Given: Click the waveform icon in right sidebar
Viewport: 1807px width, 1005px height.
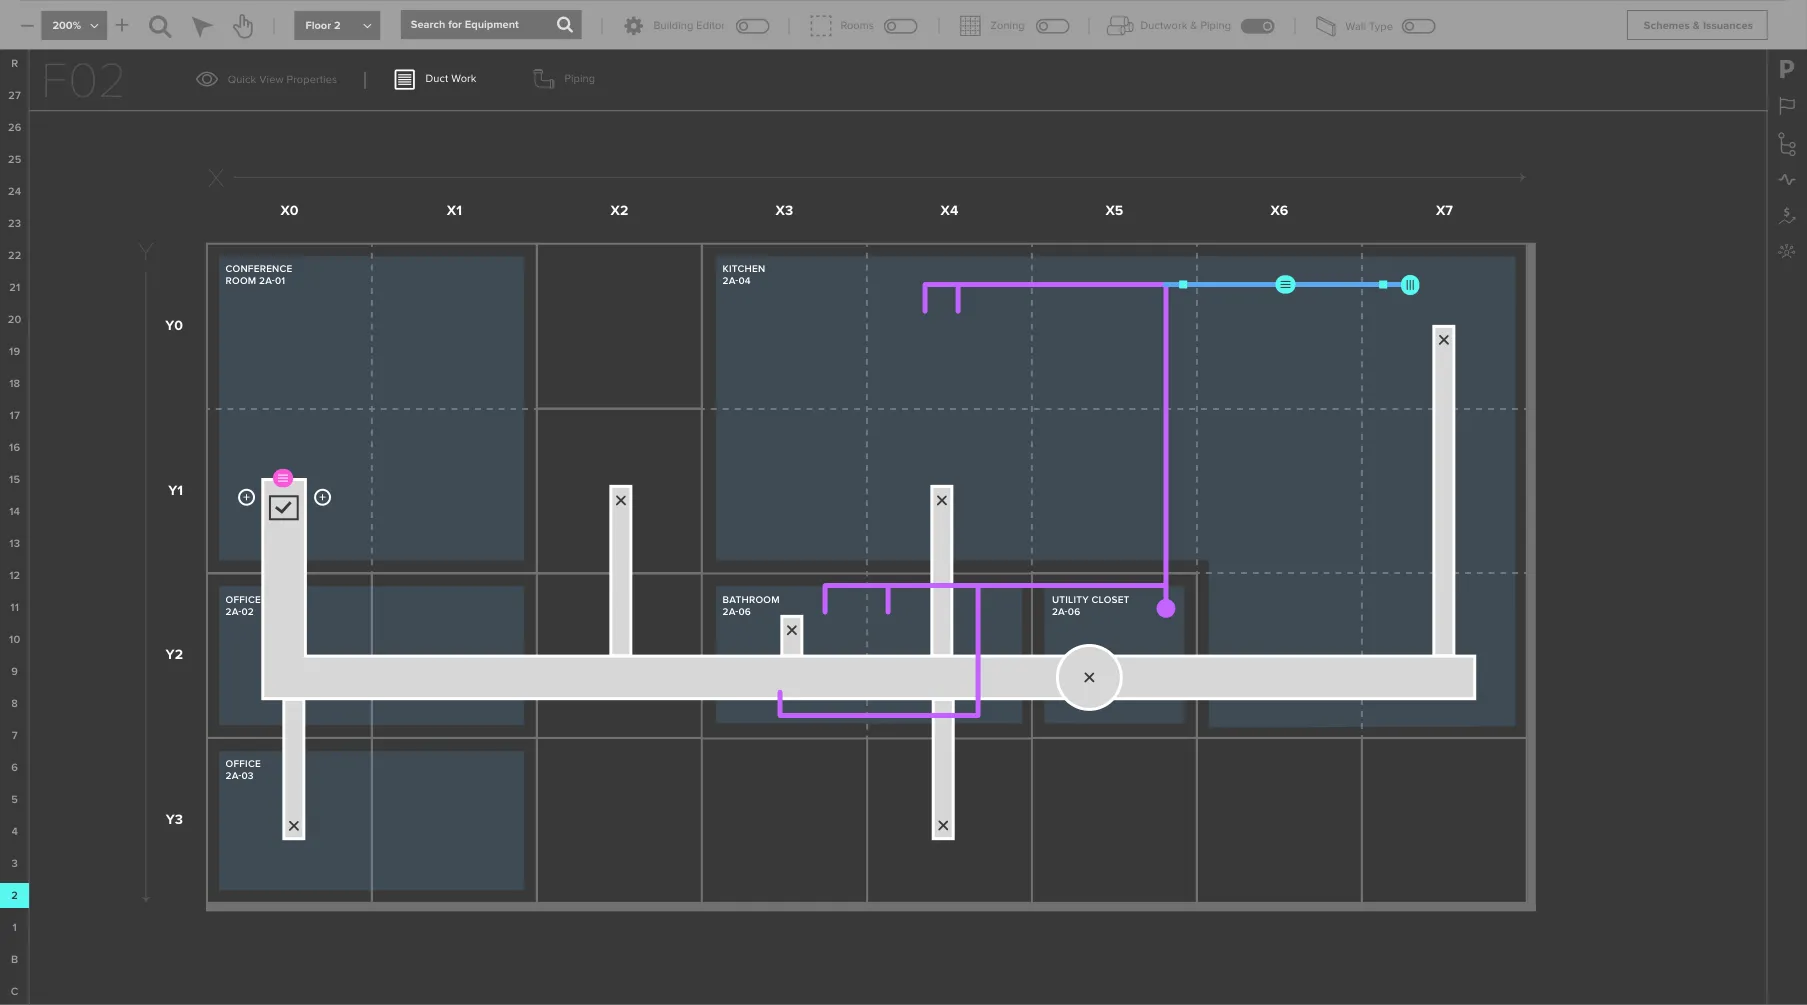Looking at the screenshot, I should (1787, 180).
